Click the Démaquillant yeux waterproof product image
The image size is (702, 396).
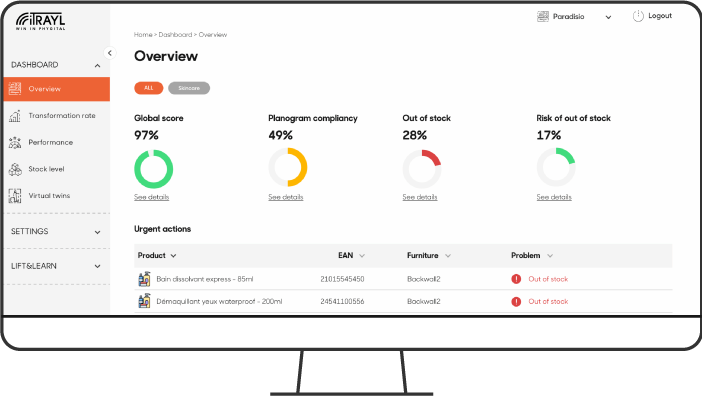click(144, 301)
